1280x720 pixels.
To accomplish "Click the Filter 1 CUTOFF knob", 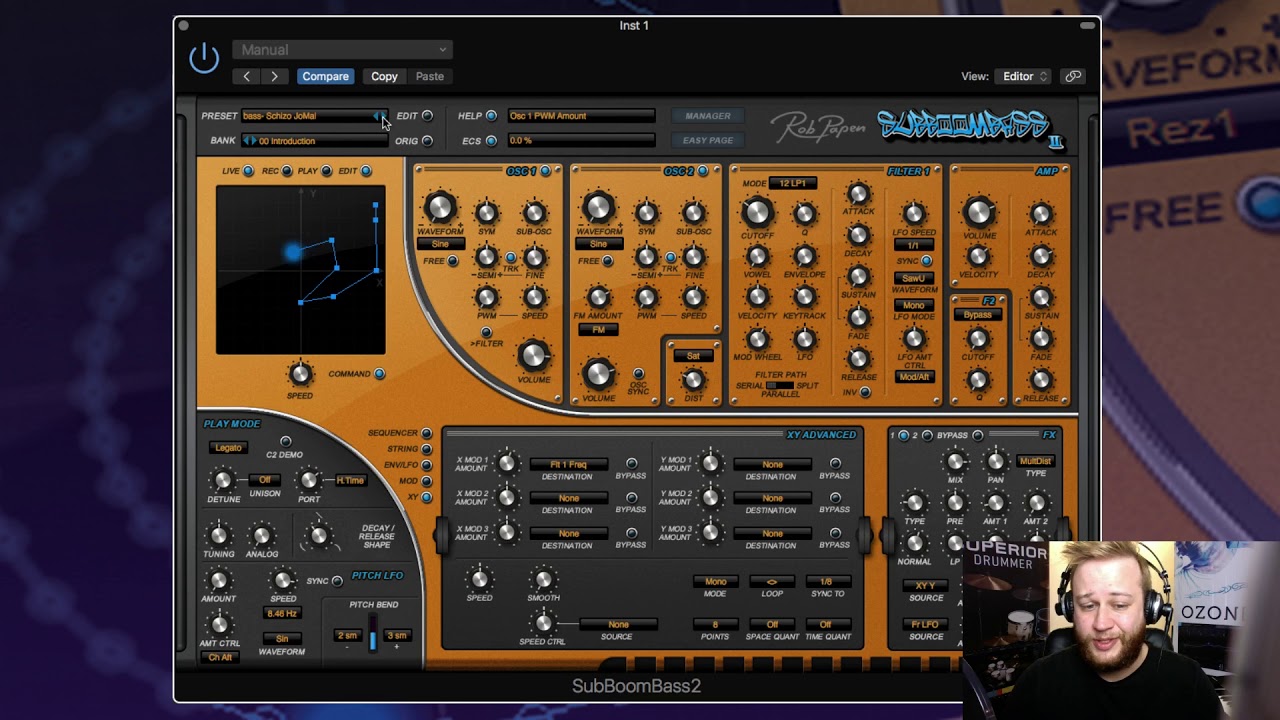I will [757, 212].
